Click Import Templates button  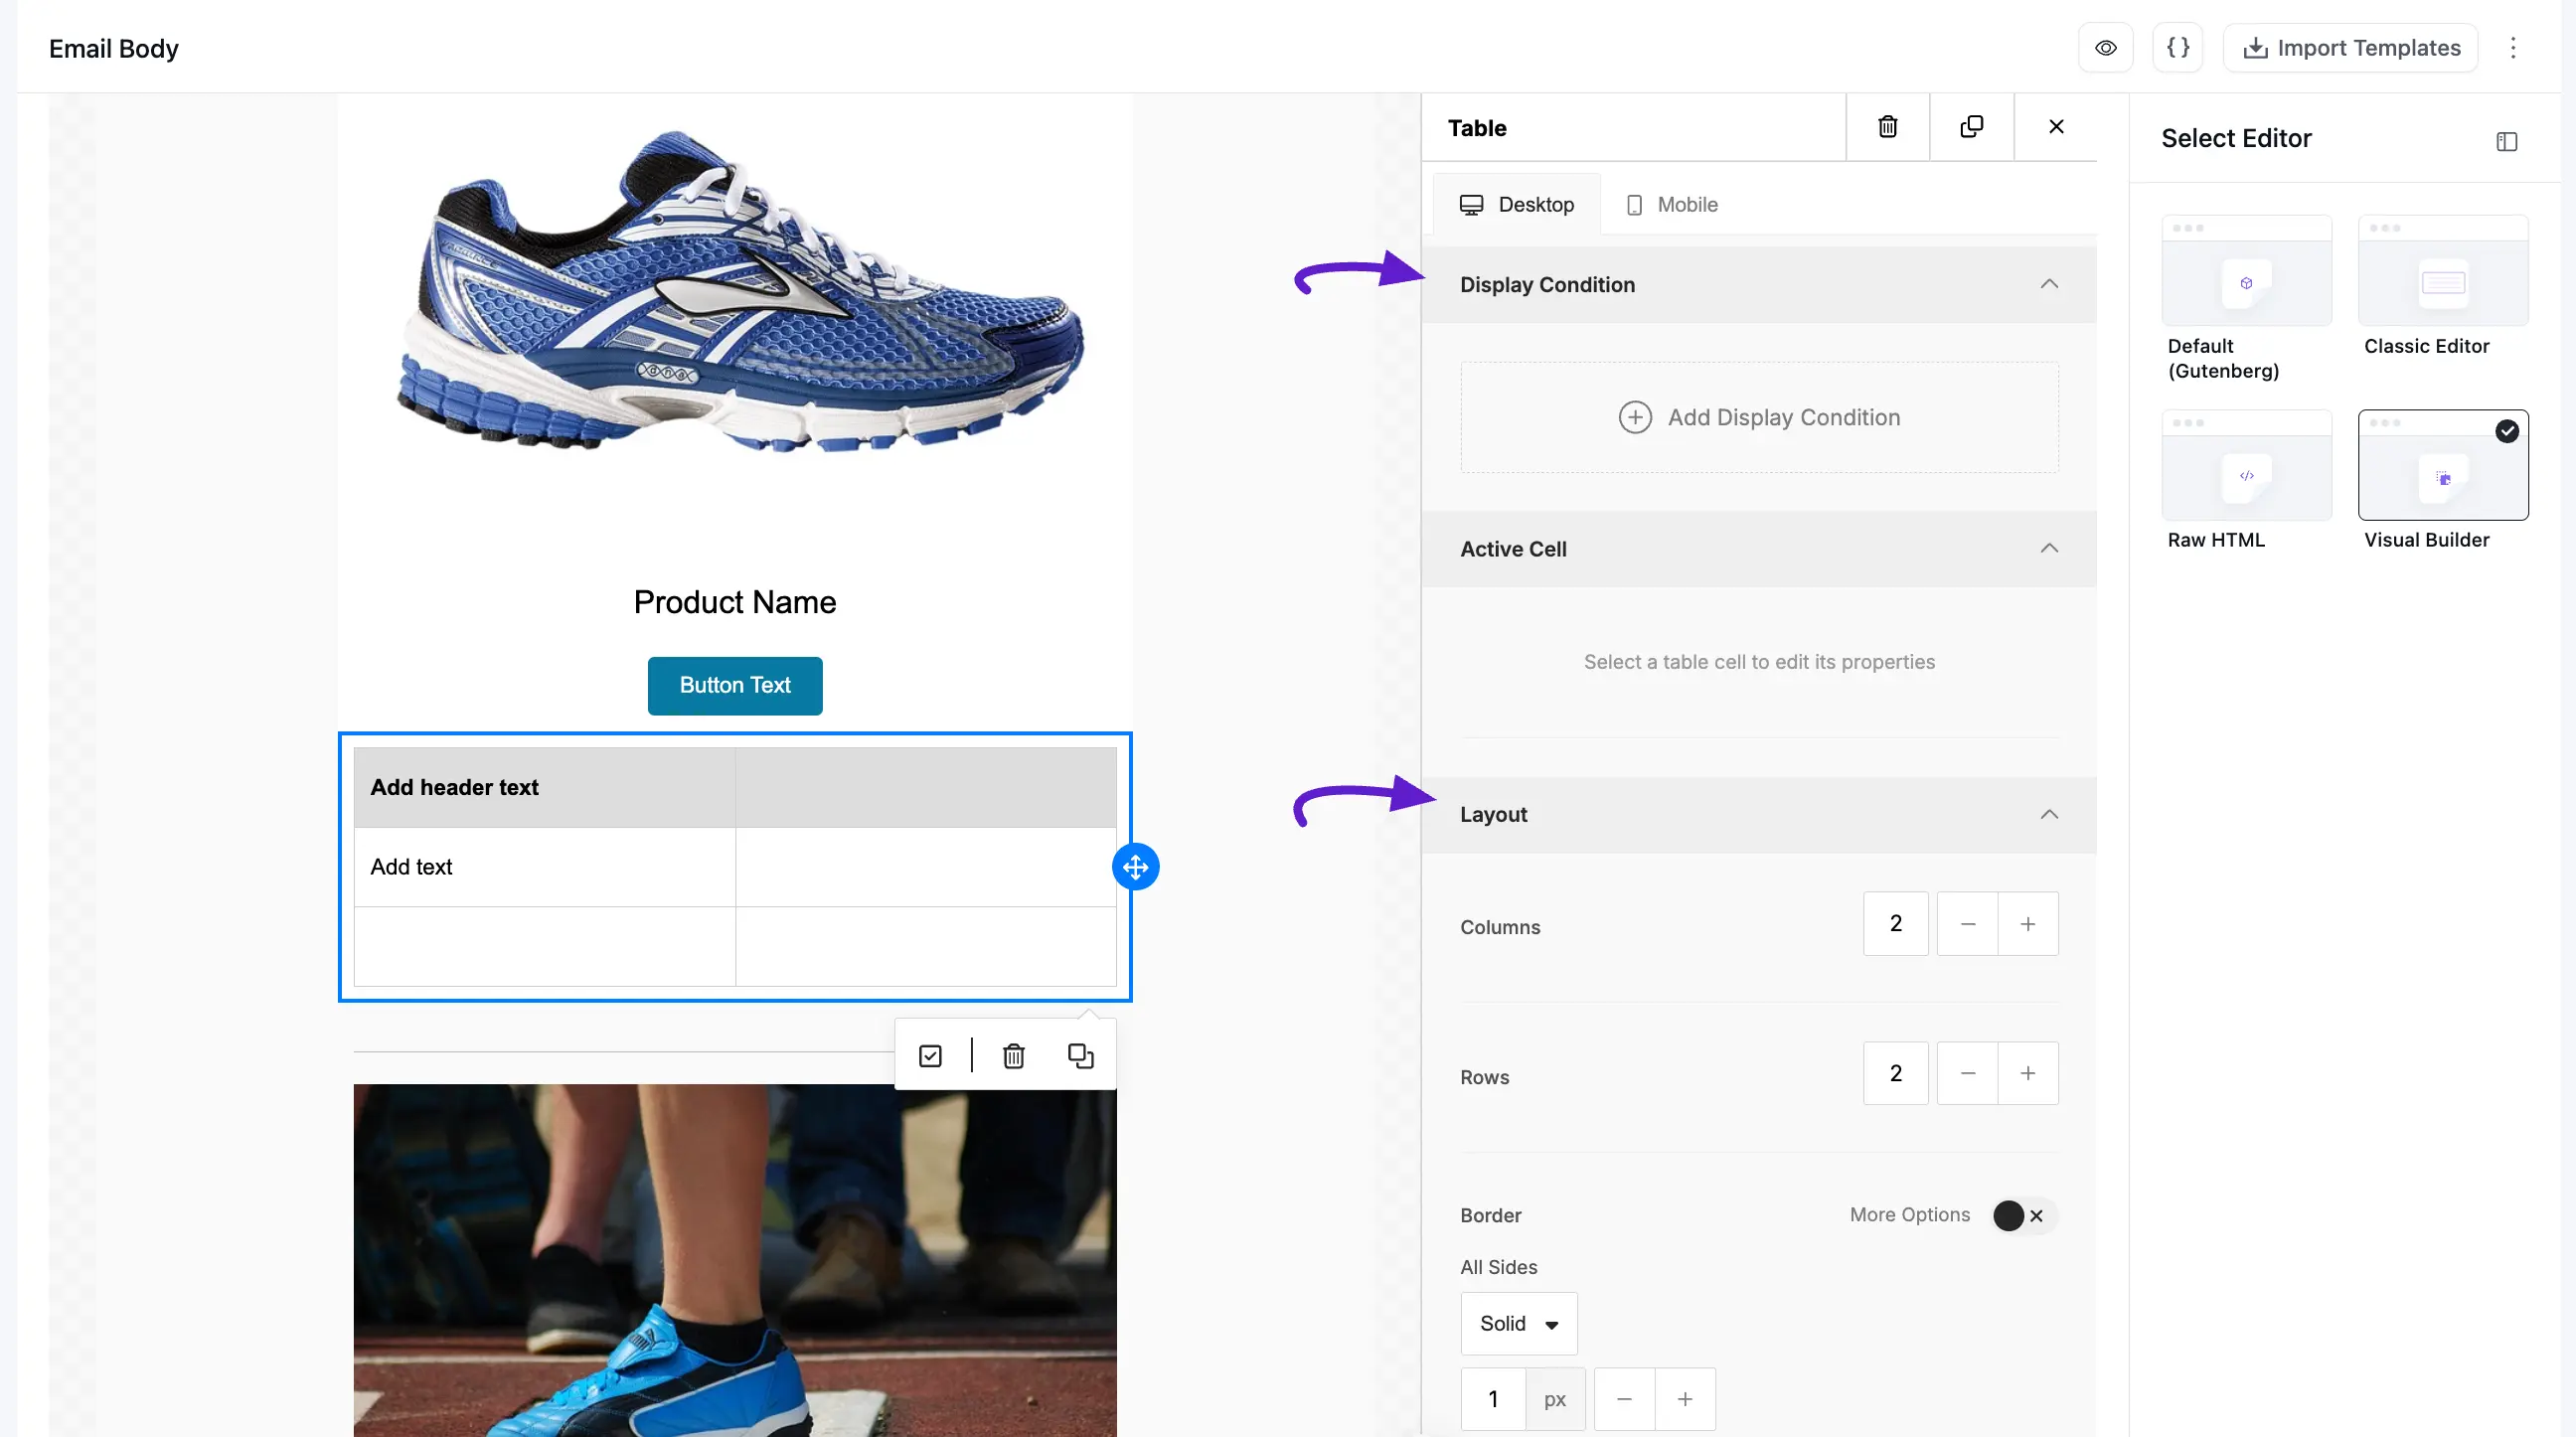coord(2351,48)
